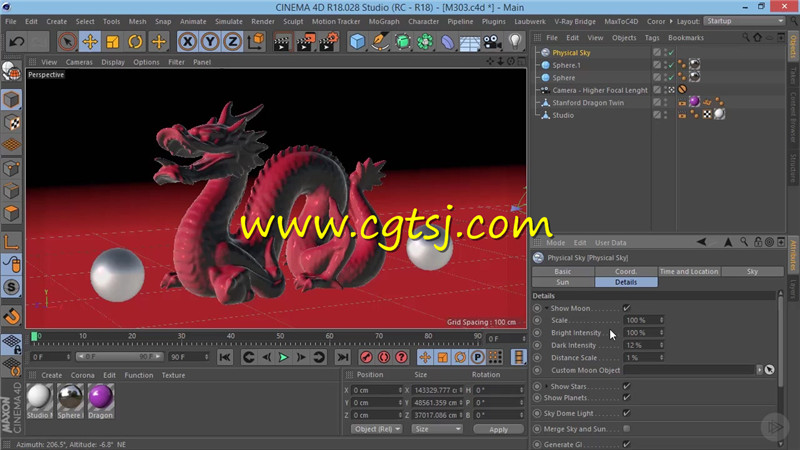Activate the Move tool
The height and width of the screenshot is (450, 800).
click(x=90, y=41)
